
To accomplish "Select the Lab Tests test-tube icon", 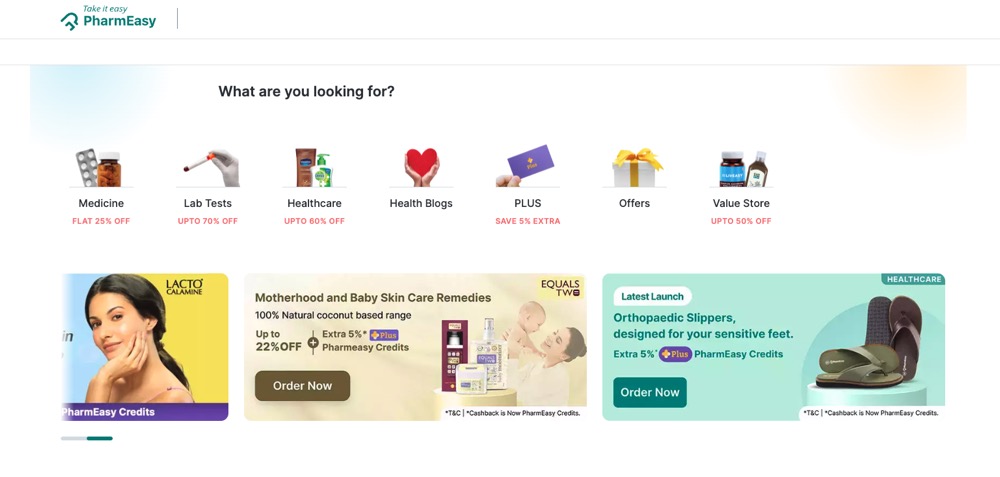I will pos(208,168).
